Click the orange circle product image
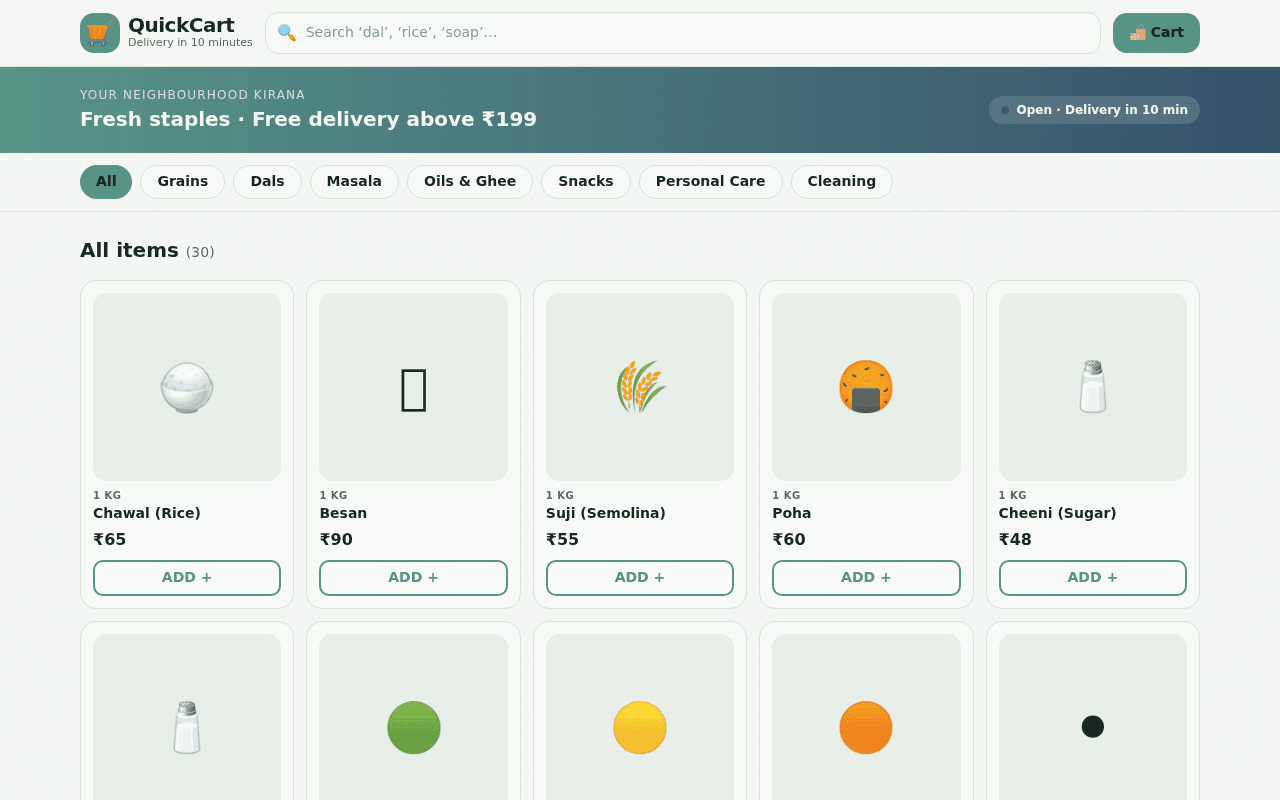Image resolution: width=1280 pixels, height=800 pixels. click(x=866, y=728)
